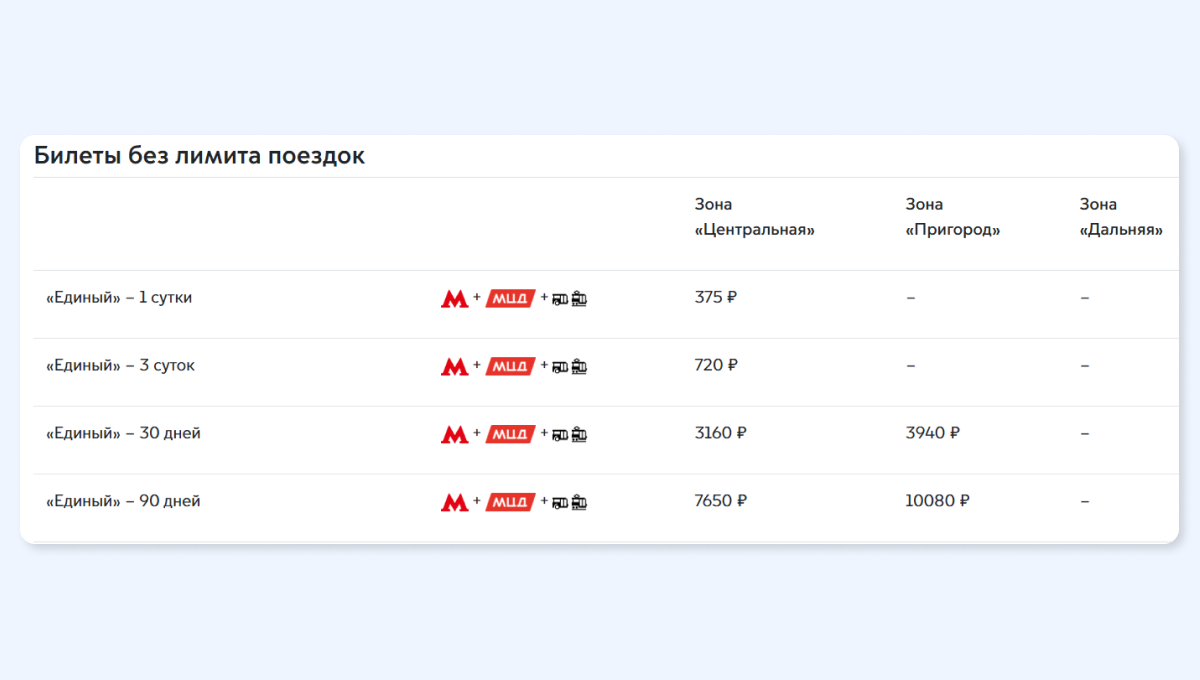Click the price 720 ₽
This screenshot has width=1200, height=680.
coord(716,365)
